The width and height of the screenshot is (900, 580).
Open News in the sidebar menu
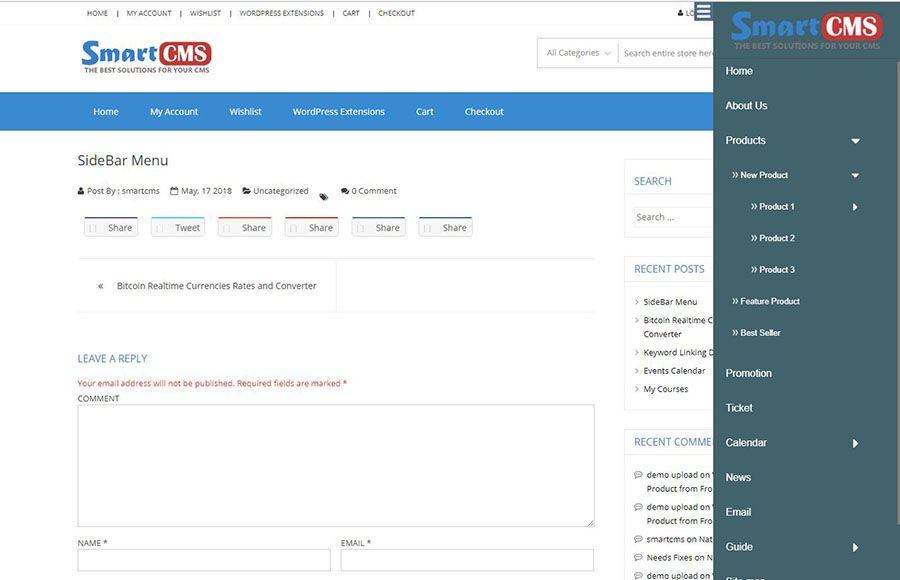point(738,477)
